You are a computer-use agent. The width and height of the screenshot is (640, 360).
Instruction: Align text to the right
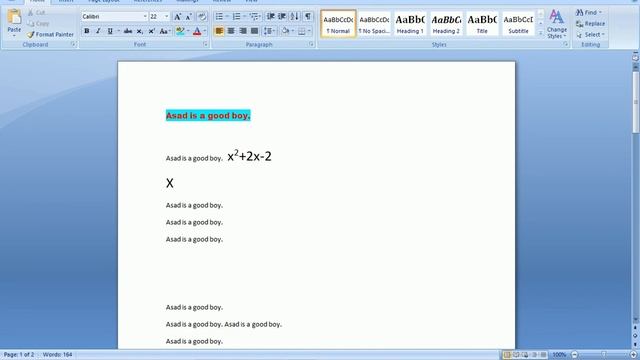(x=243, y=31)
